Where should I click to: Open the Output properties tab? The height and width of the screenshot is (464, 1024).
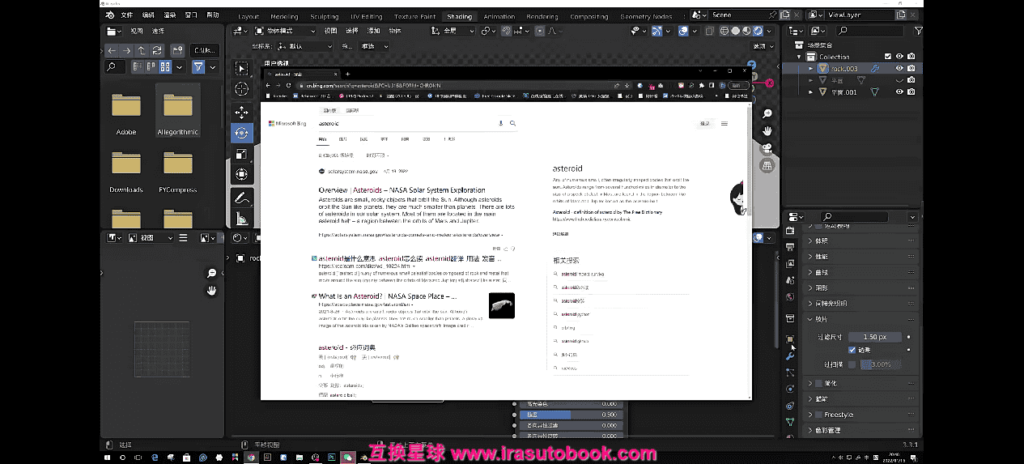(790, 247)
